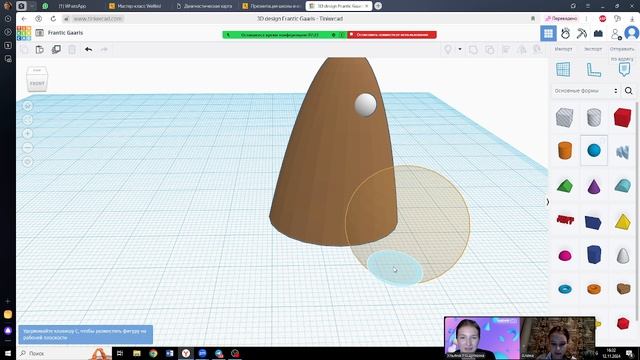Add a Workplane from the shapes panel

563,69
